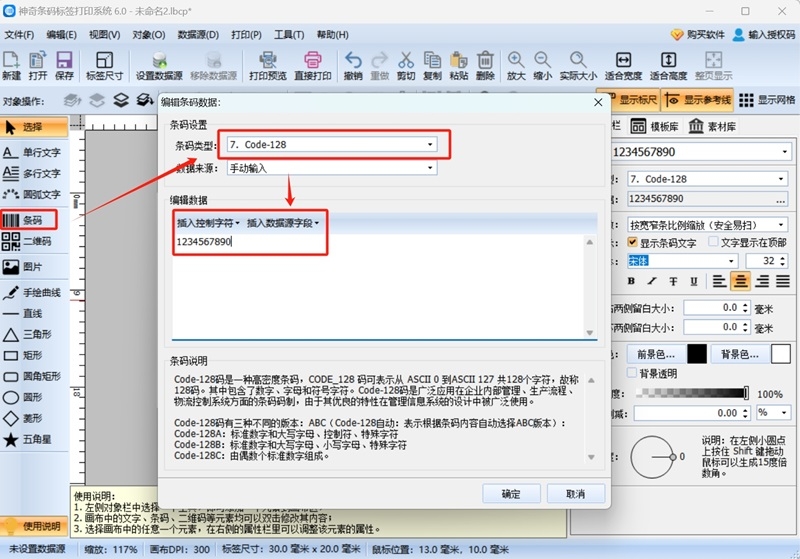Toggle underline U formatting
Viewport: 800px width, 559px height.
click(x=693, y=281)
